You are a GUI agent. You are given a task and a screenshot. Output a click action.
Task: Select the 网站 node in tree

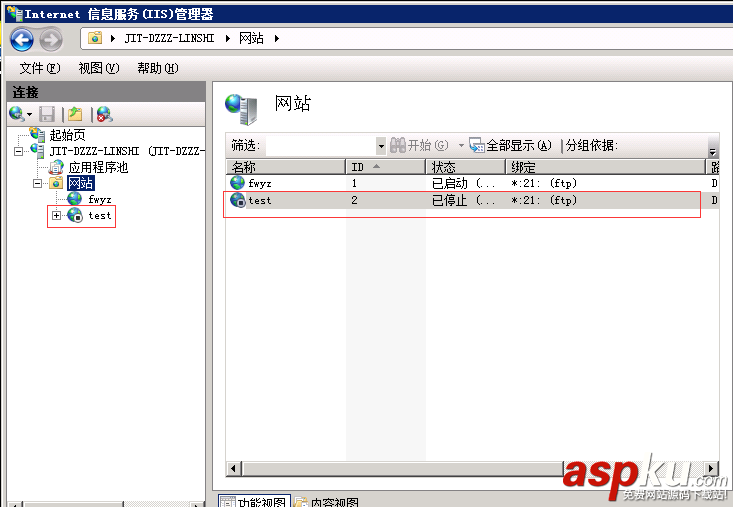click(x=80, y=183)
